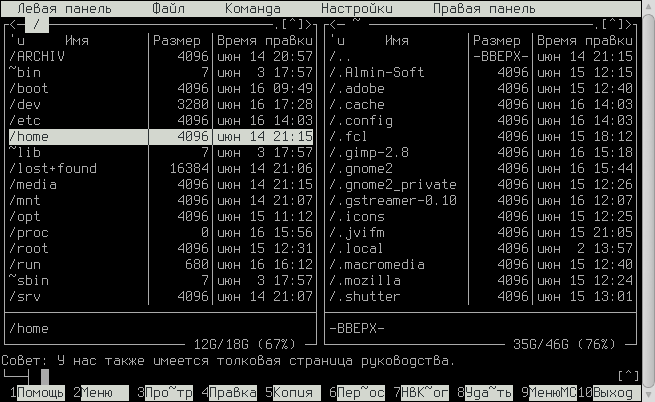Viewport: 655px width, 402px height.
Task: Sort right panel by Имя column header
Action: [397, 41]
